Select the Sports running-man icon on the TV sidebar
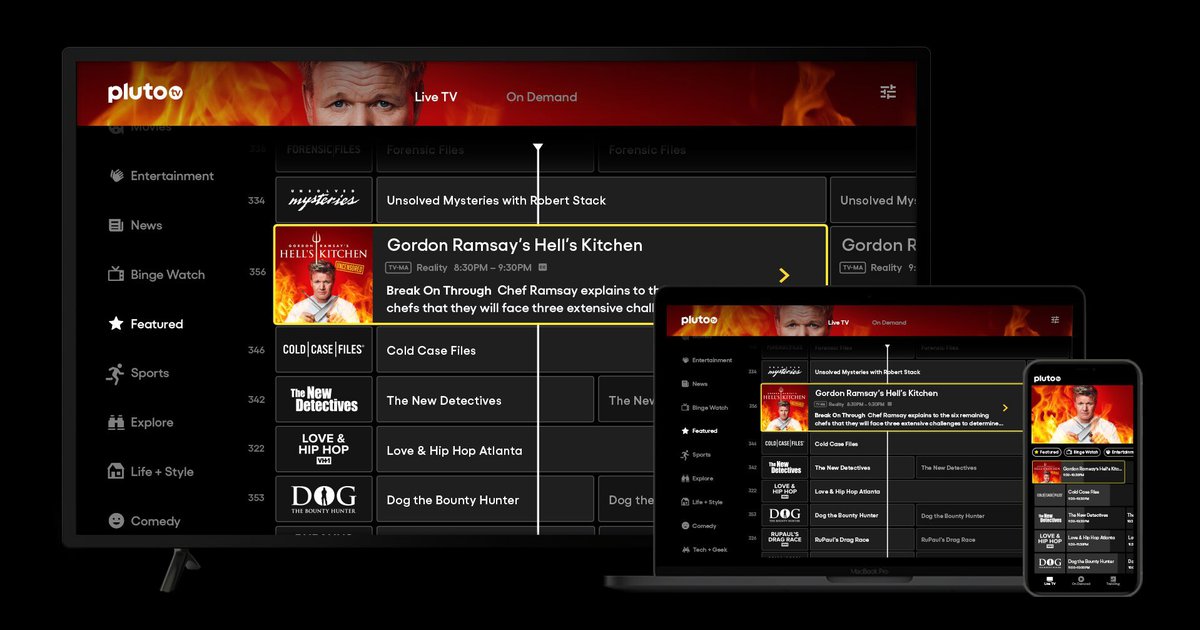 click(115, 373)
